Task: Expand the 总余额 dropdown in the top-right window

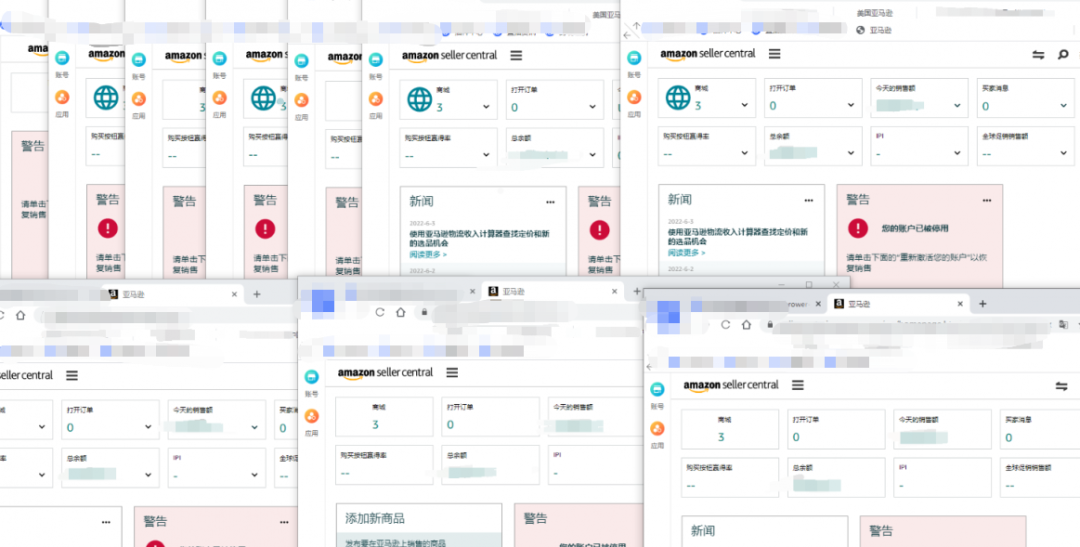Action: (x=851, y=154)
